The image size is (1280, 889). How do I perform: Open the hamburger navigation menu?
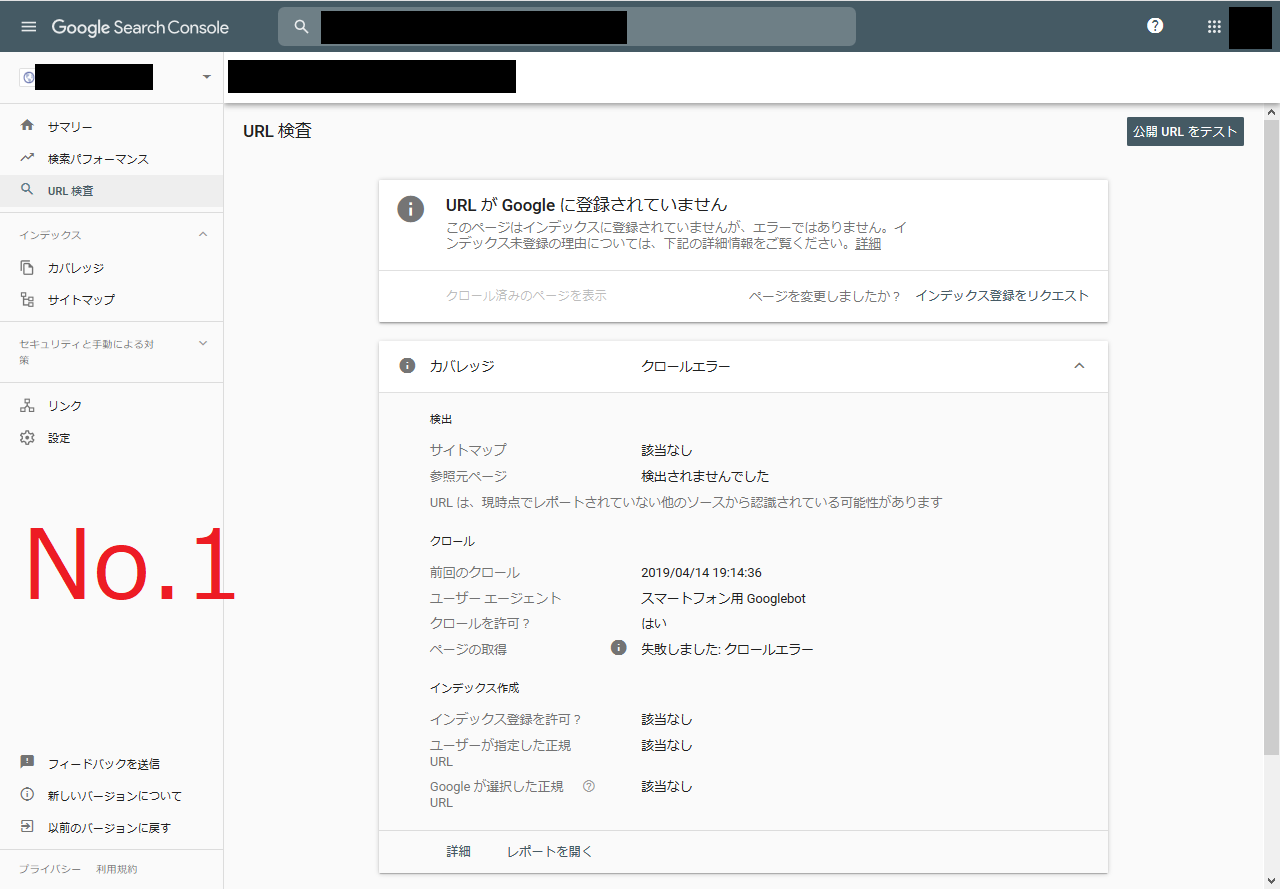(28, 27)
